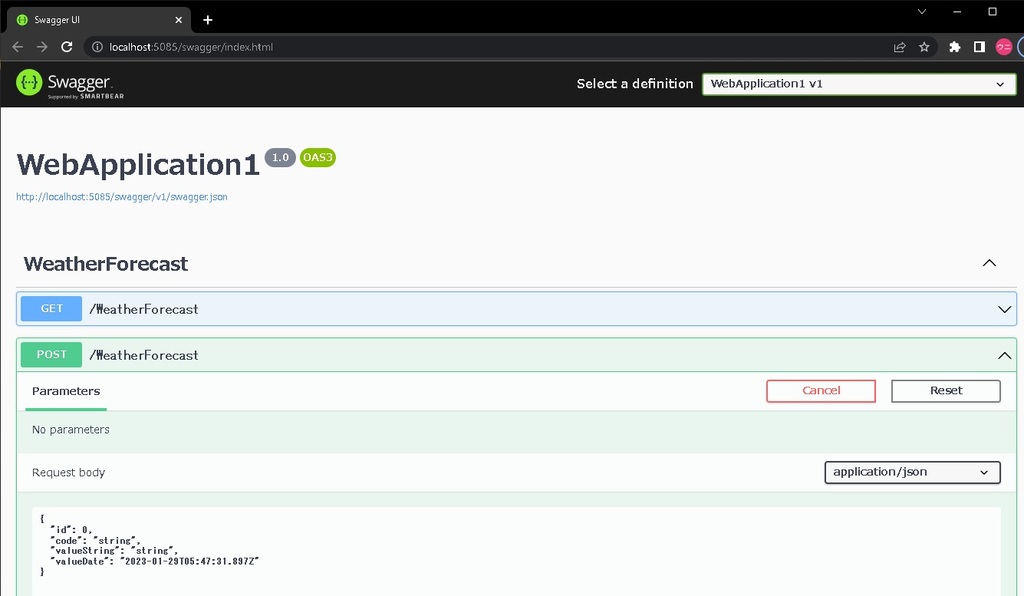1024x596 pixels.
Task: Open the browser extensions puzzle icon
Action: click(954, 47)
